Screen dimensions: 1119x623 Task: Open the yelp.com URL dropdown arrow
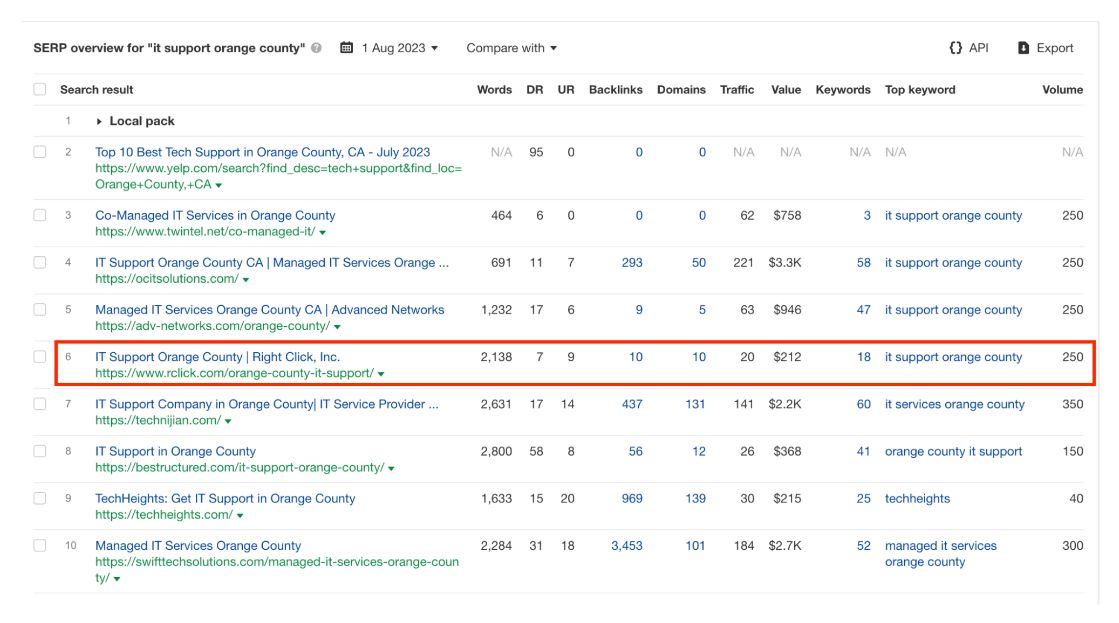[x=219, y=186]
